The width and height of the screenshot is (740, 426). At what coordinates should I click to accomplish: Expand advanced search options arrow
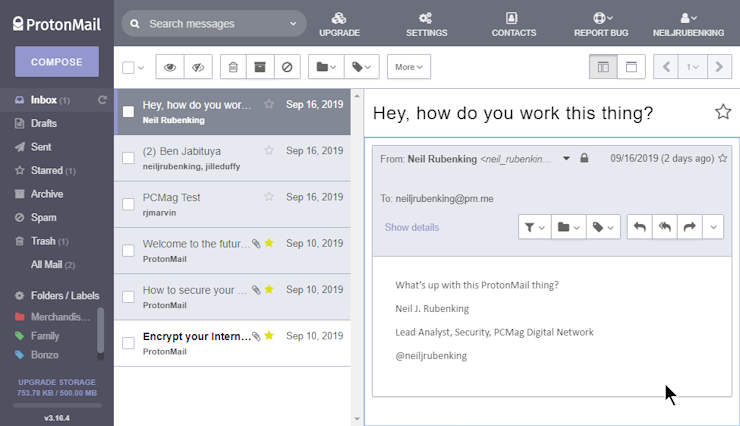(x=293, y=24)
